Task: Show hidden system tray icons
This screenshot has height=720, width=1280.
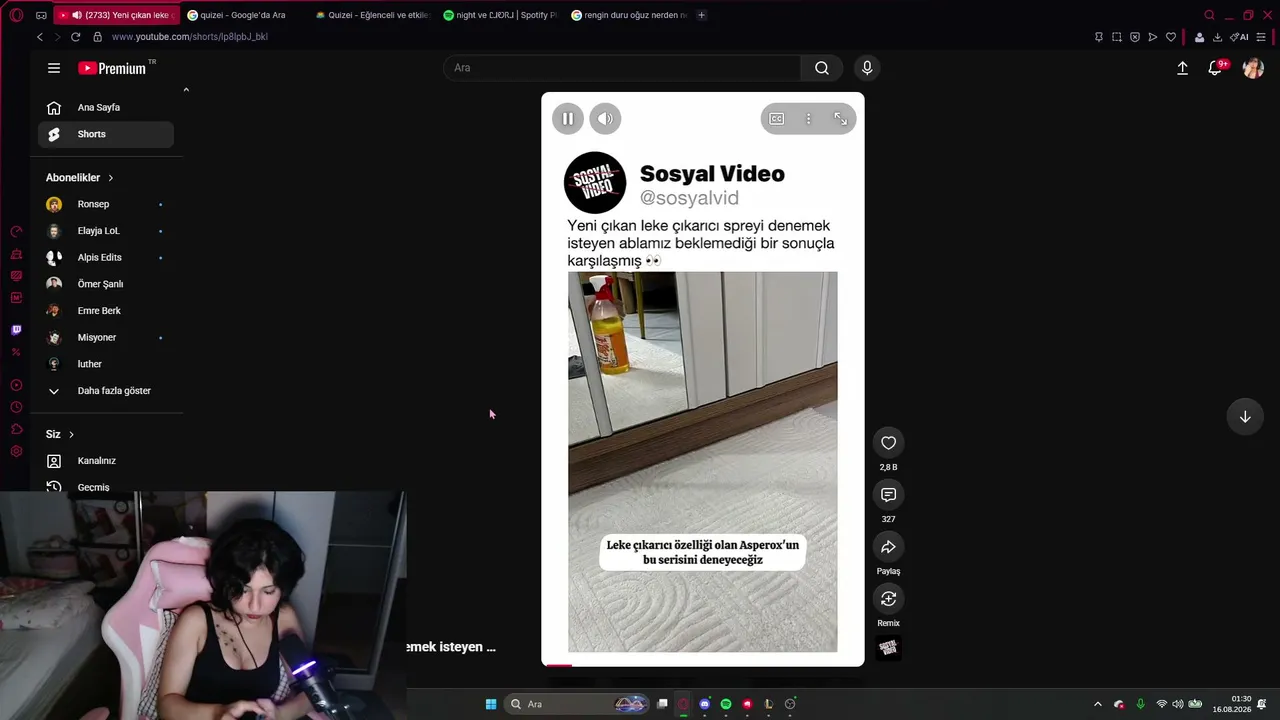Action: (1097, 704)
